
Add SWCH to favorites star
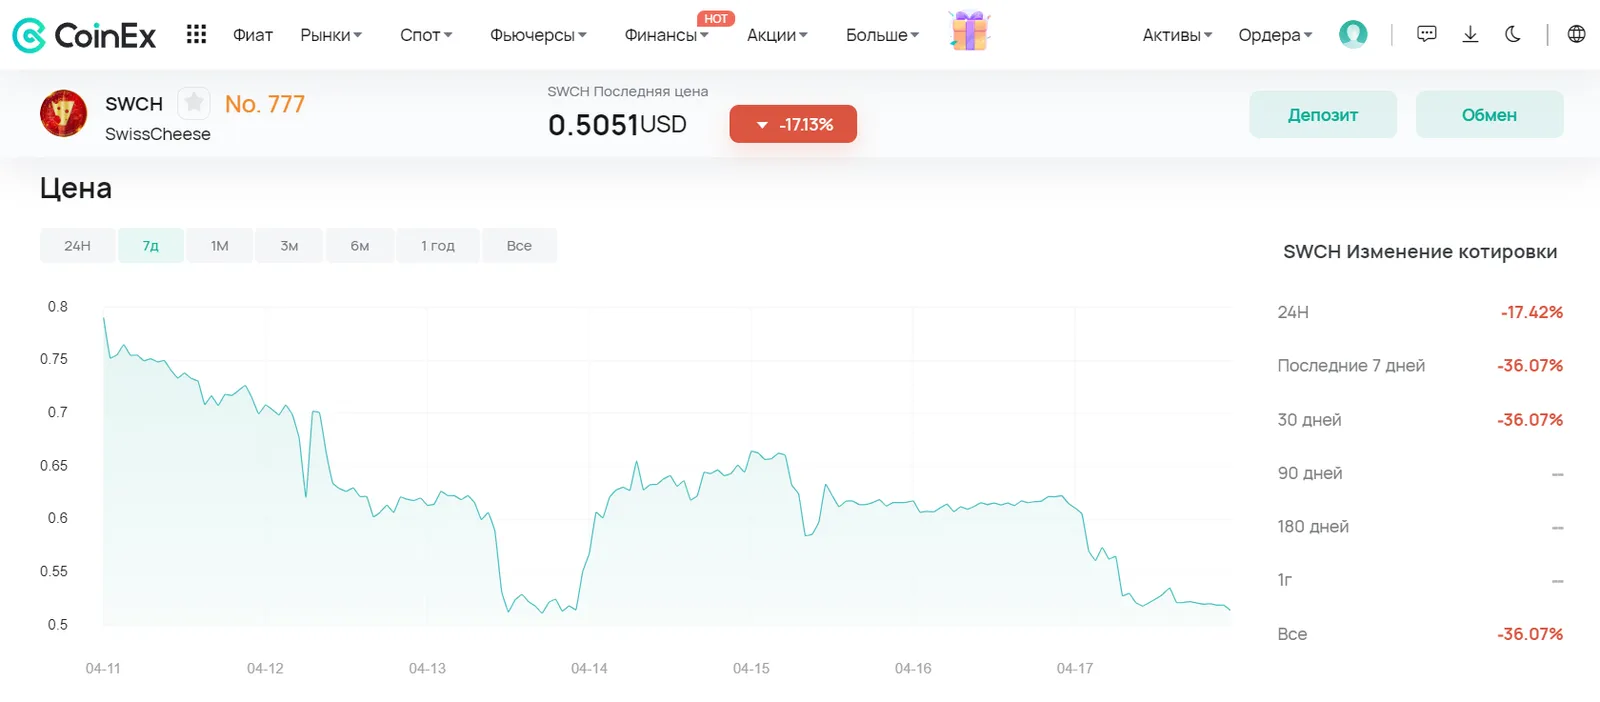pyautogui.click(x=194, y=102)
